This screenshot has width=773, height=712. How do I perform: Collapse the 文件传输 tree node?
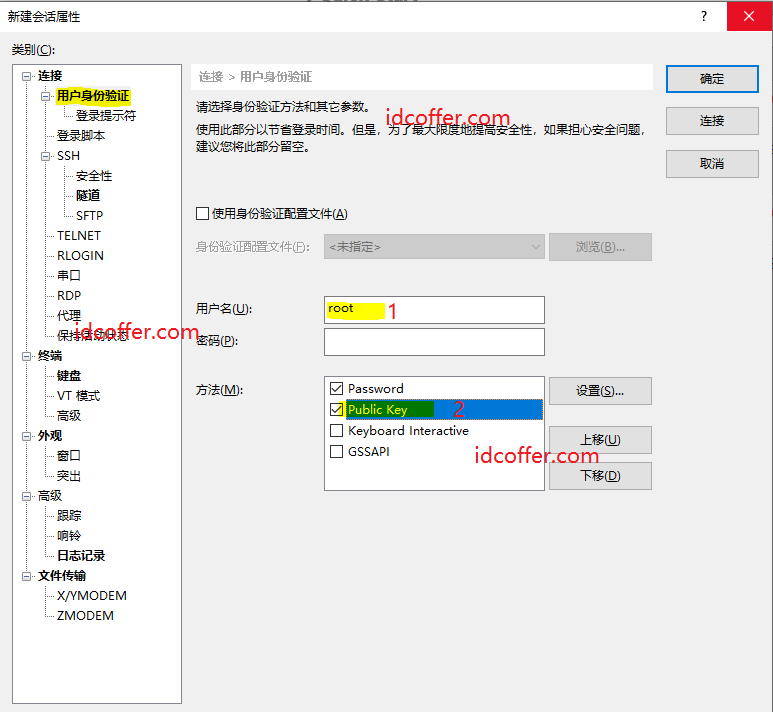pyautogui.click(x=27, y=576)
